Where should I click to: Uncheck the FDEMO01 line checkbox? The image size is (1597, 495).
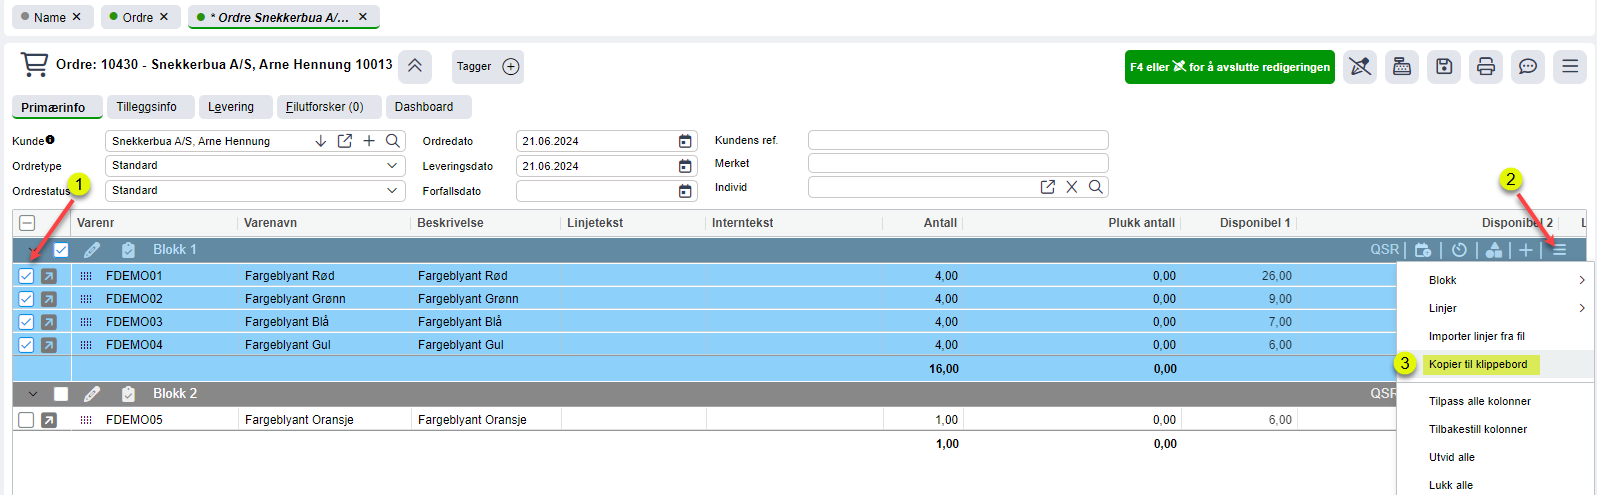pos(26,276)
